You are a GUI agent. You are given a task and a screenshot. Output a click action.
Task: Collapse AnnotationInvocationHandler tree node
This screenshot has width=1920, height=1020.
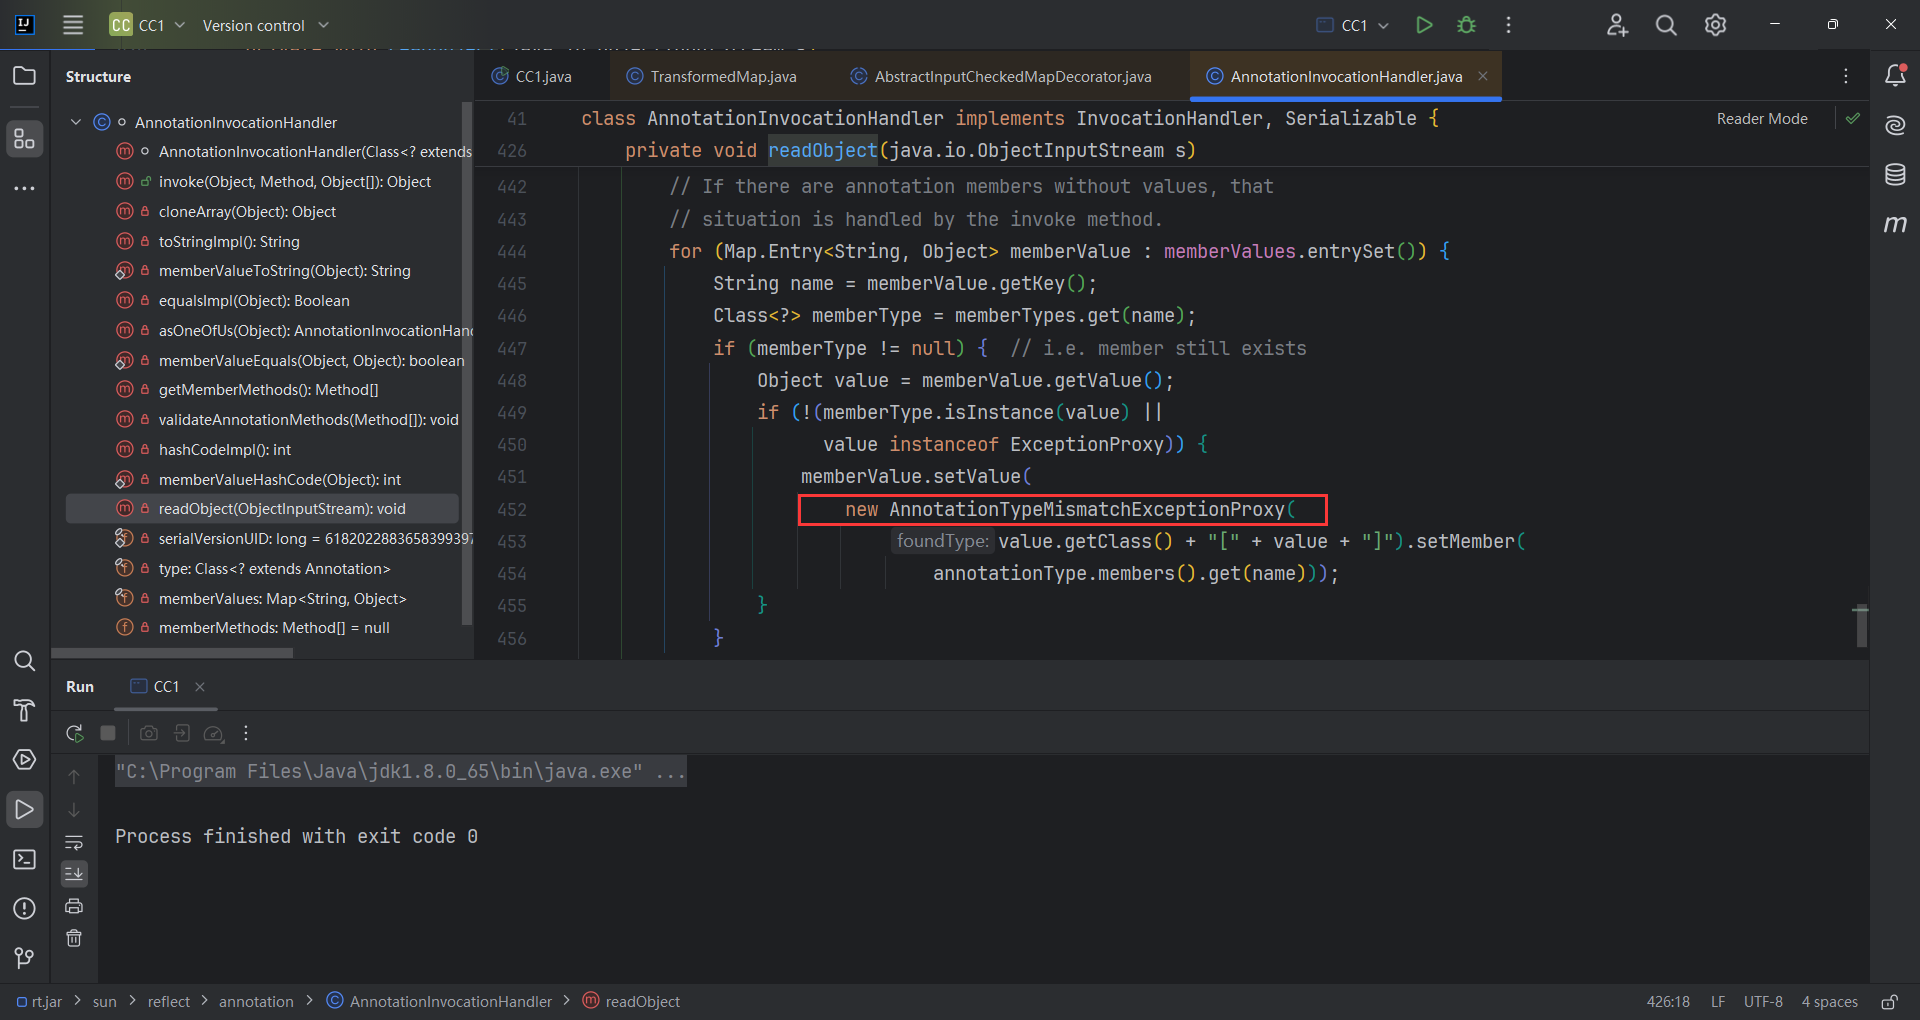76,122
